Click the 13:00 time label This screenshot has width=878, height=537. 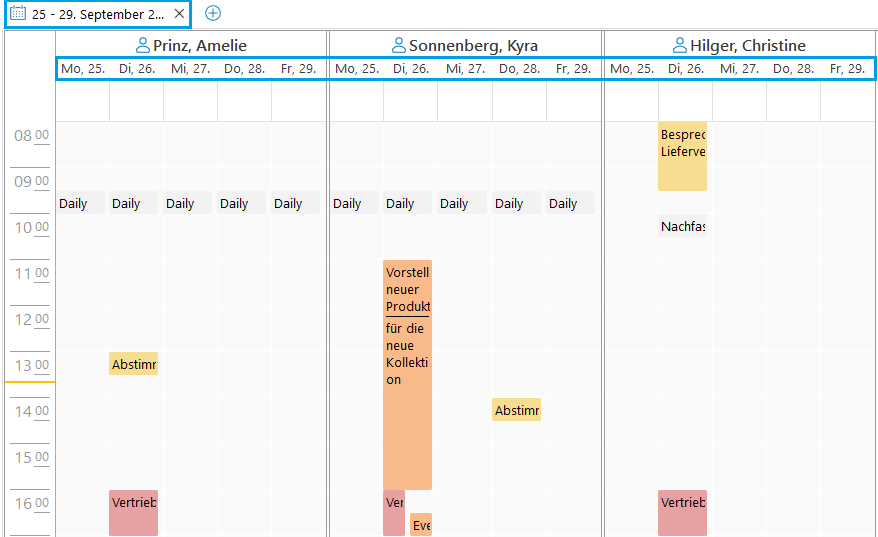[30, 365]
